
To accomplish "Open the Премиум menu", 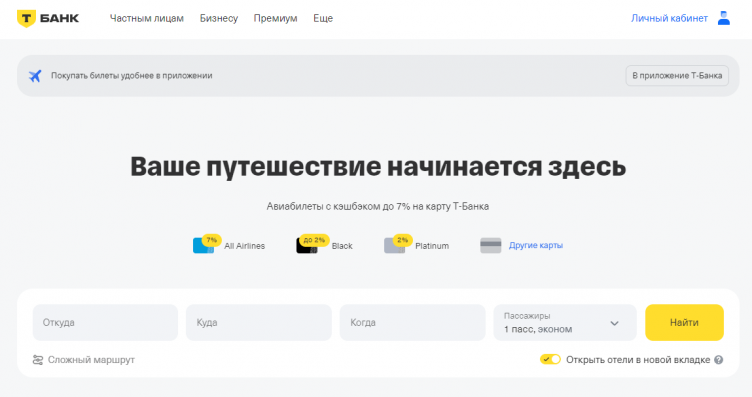I will 275,18.
